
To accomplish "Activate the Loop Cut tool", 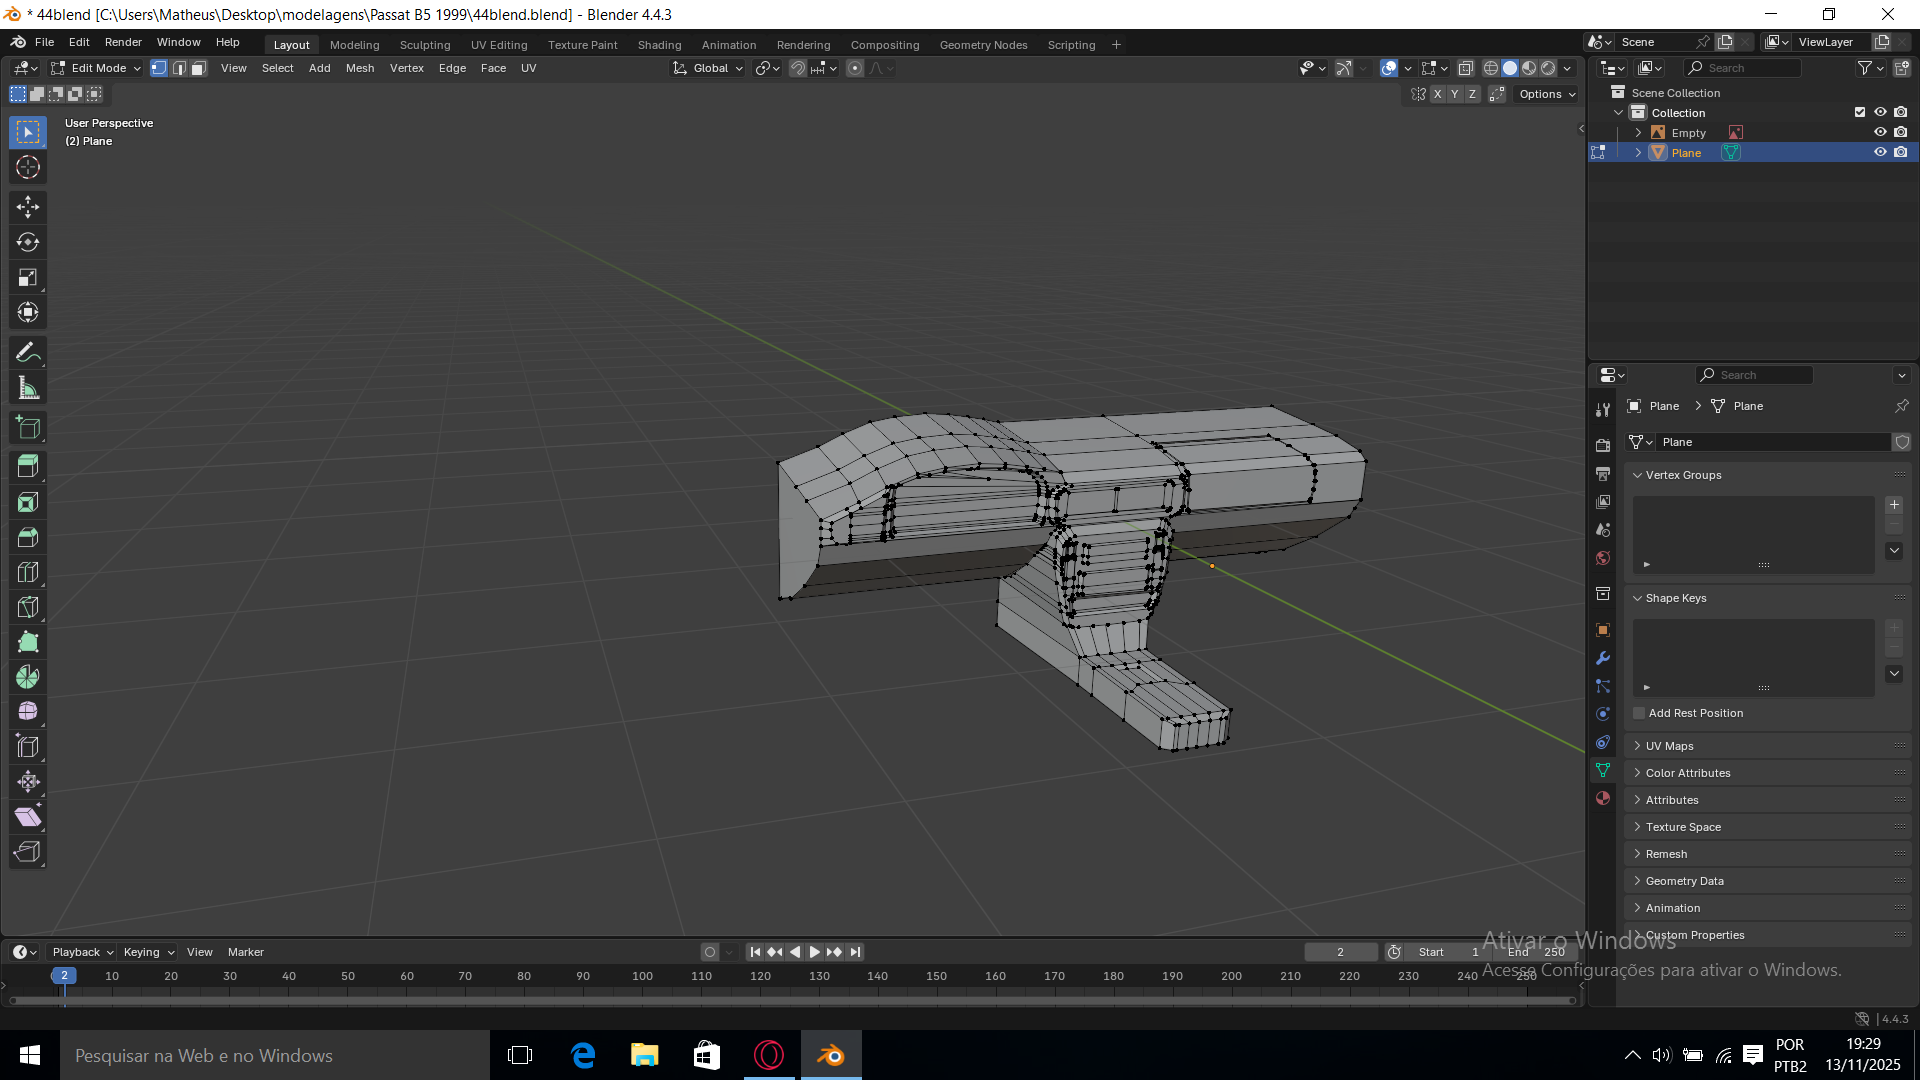I will (x=28, y=573).
